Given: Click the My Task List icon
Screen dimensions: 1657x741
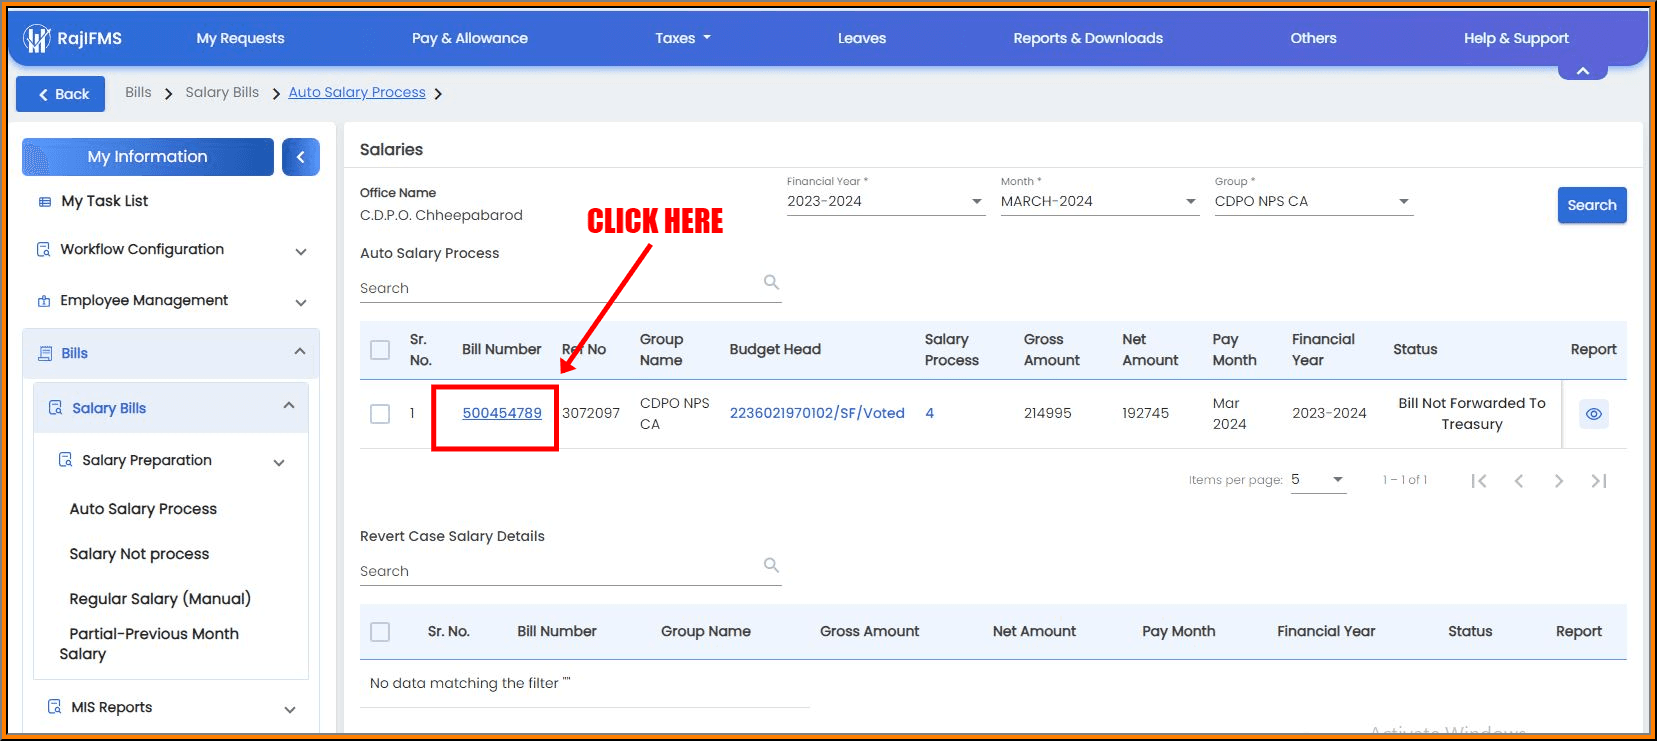Looking at the screenshot, I should click(x=44, y=201).
